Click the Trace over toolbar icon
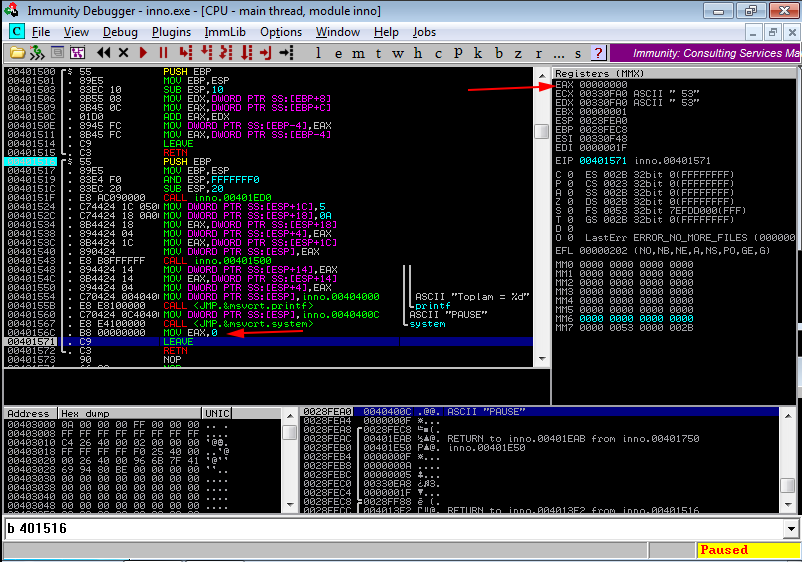Screen dimensions: 802x562 point(247,53)
